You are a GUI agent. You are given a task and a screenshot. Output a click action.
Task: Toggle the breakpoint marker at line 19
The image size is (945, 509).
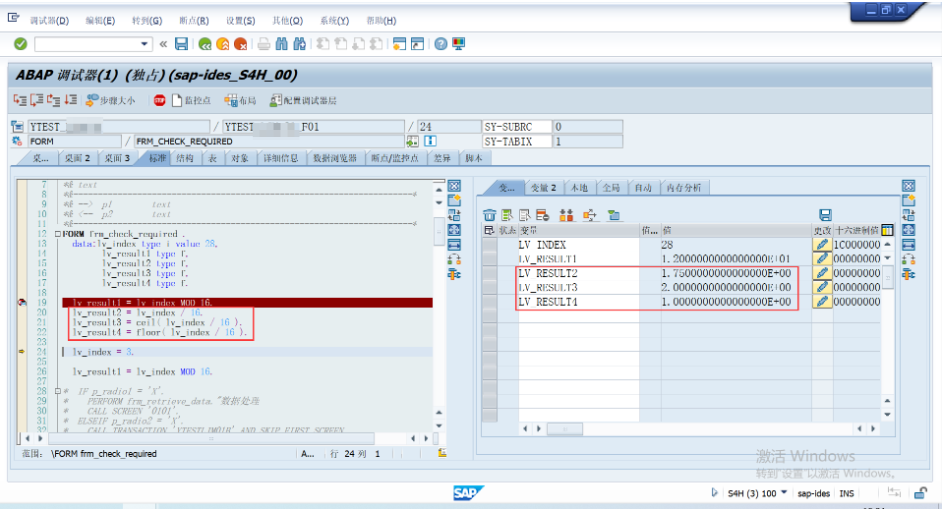tap(22, 302)
